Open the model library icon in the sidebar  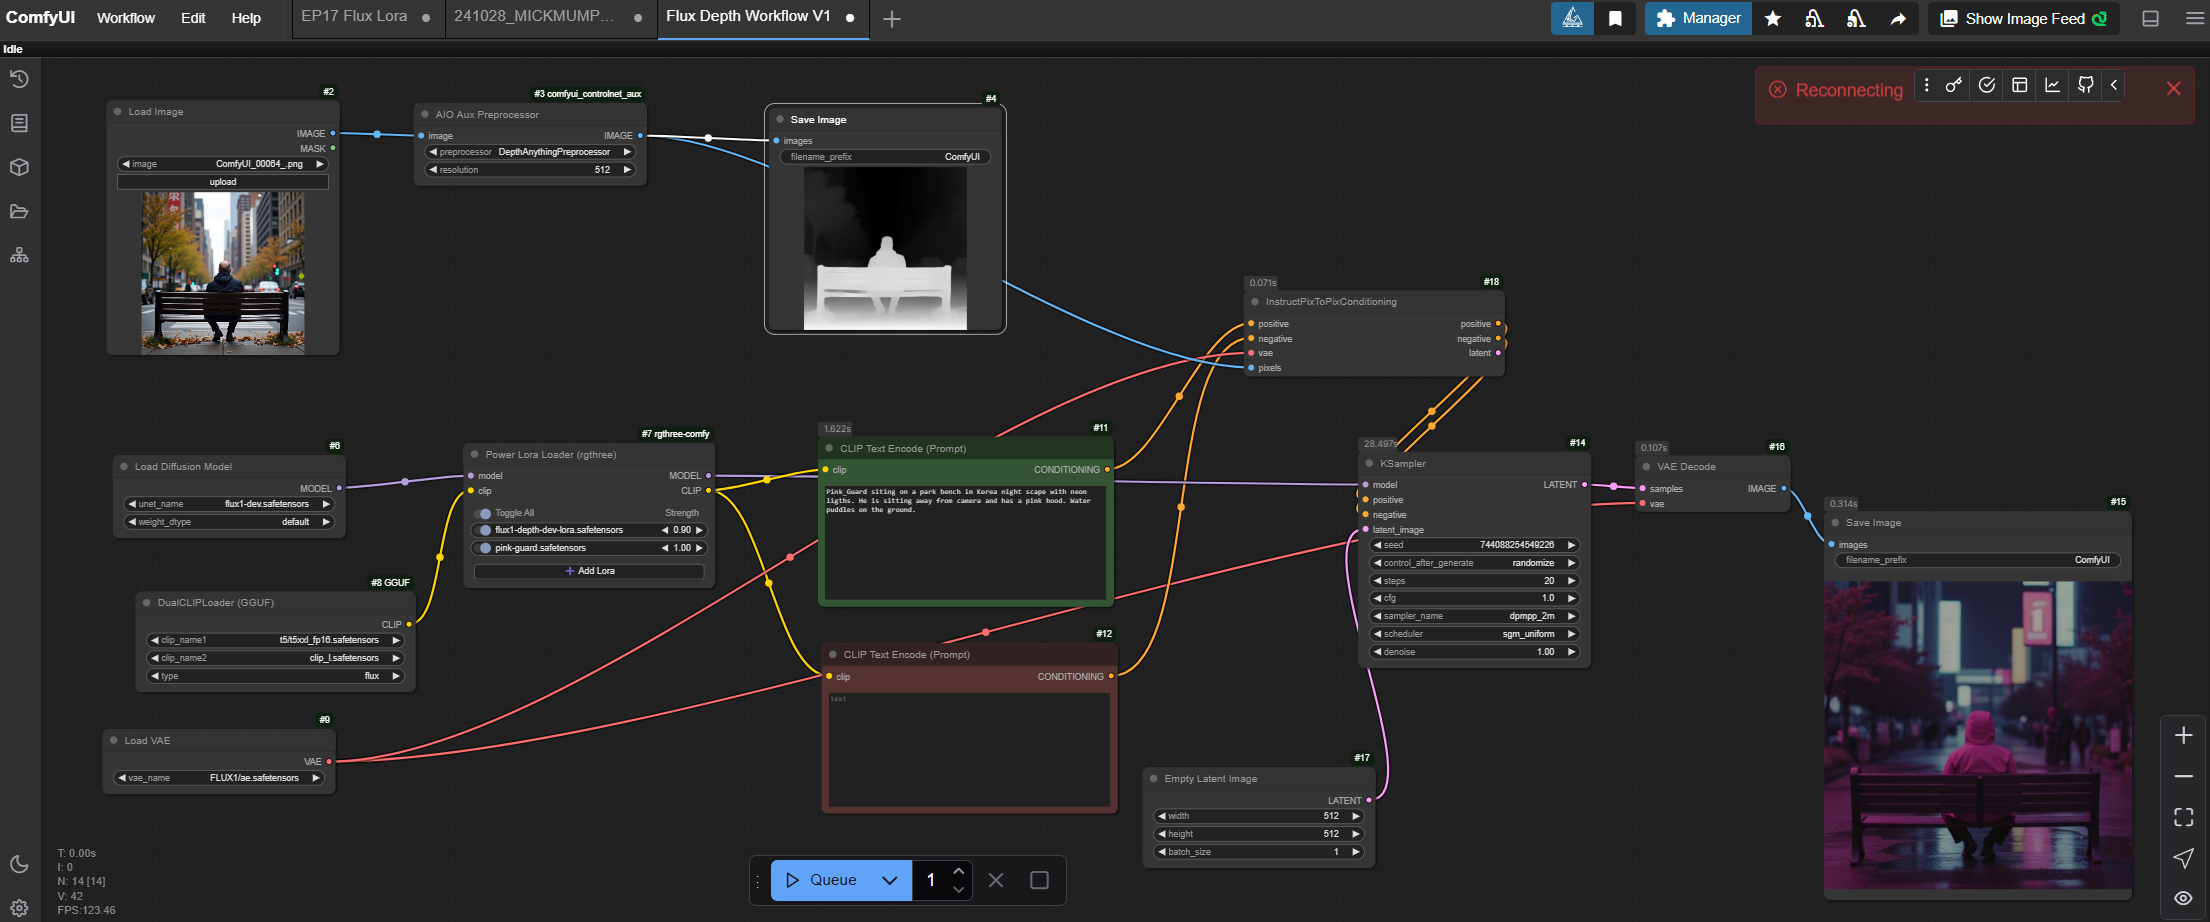click(19, 167)
